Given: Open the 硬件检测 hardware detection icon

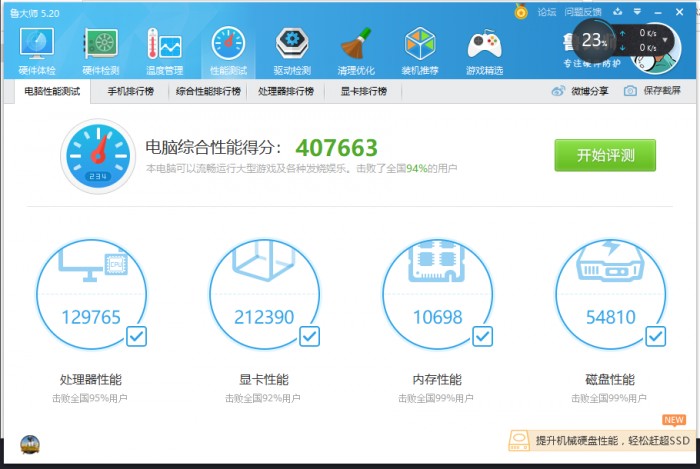Looking at the screenshot, I should point(100,50).
